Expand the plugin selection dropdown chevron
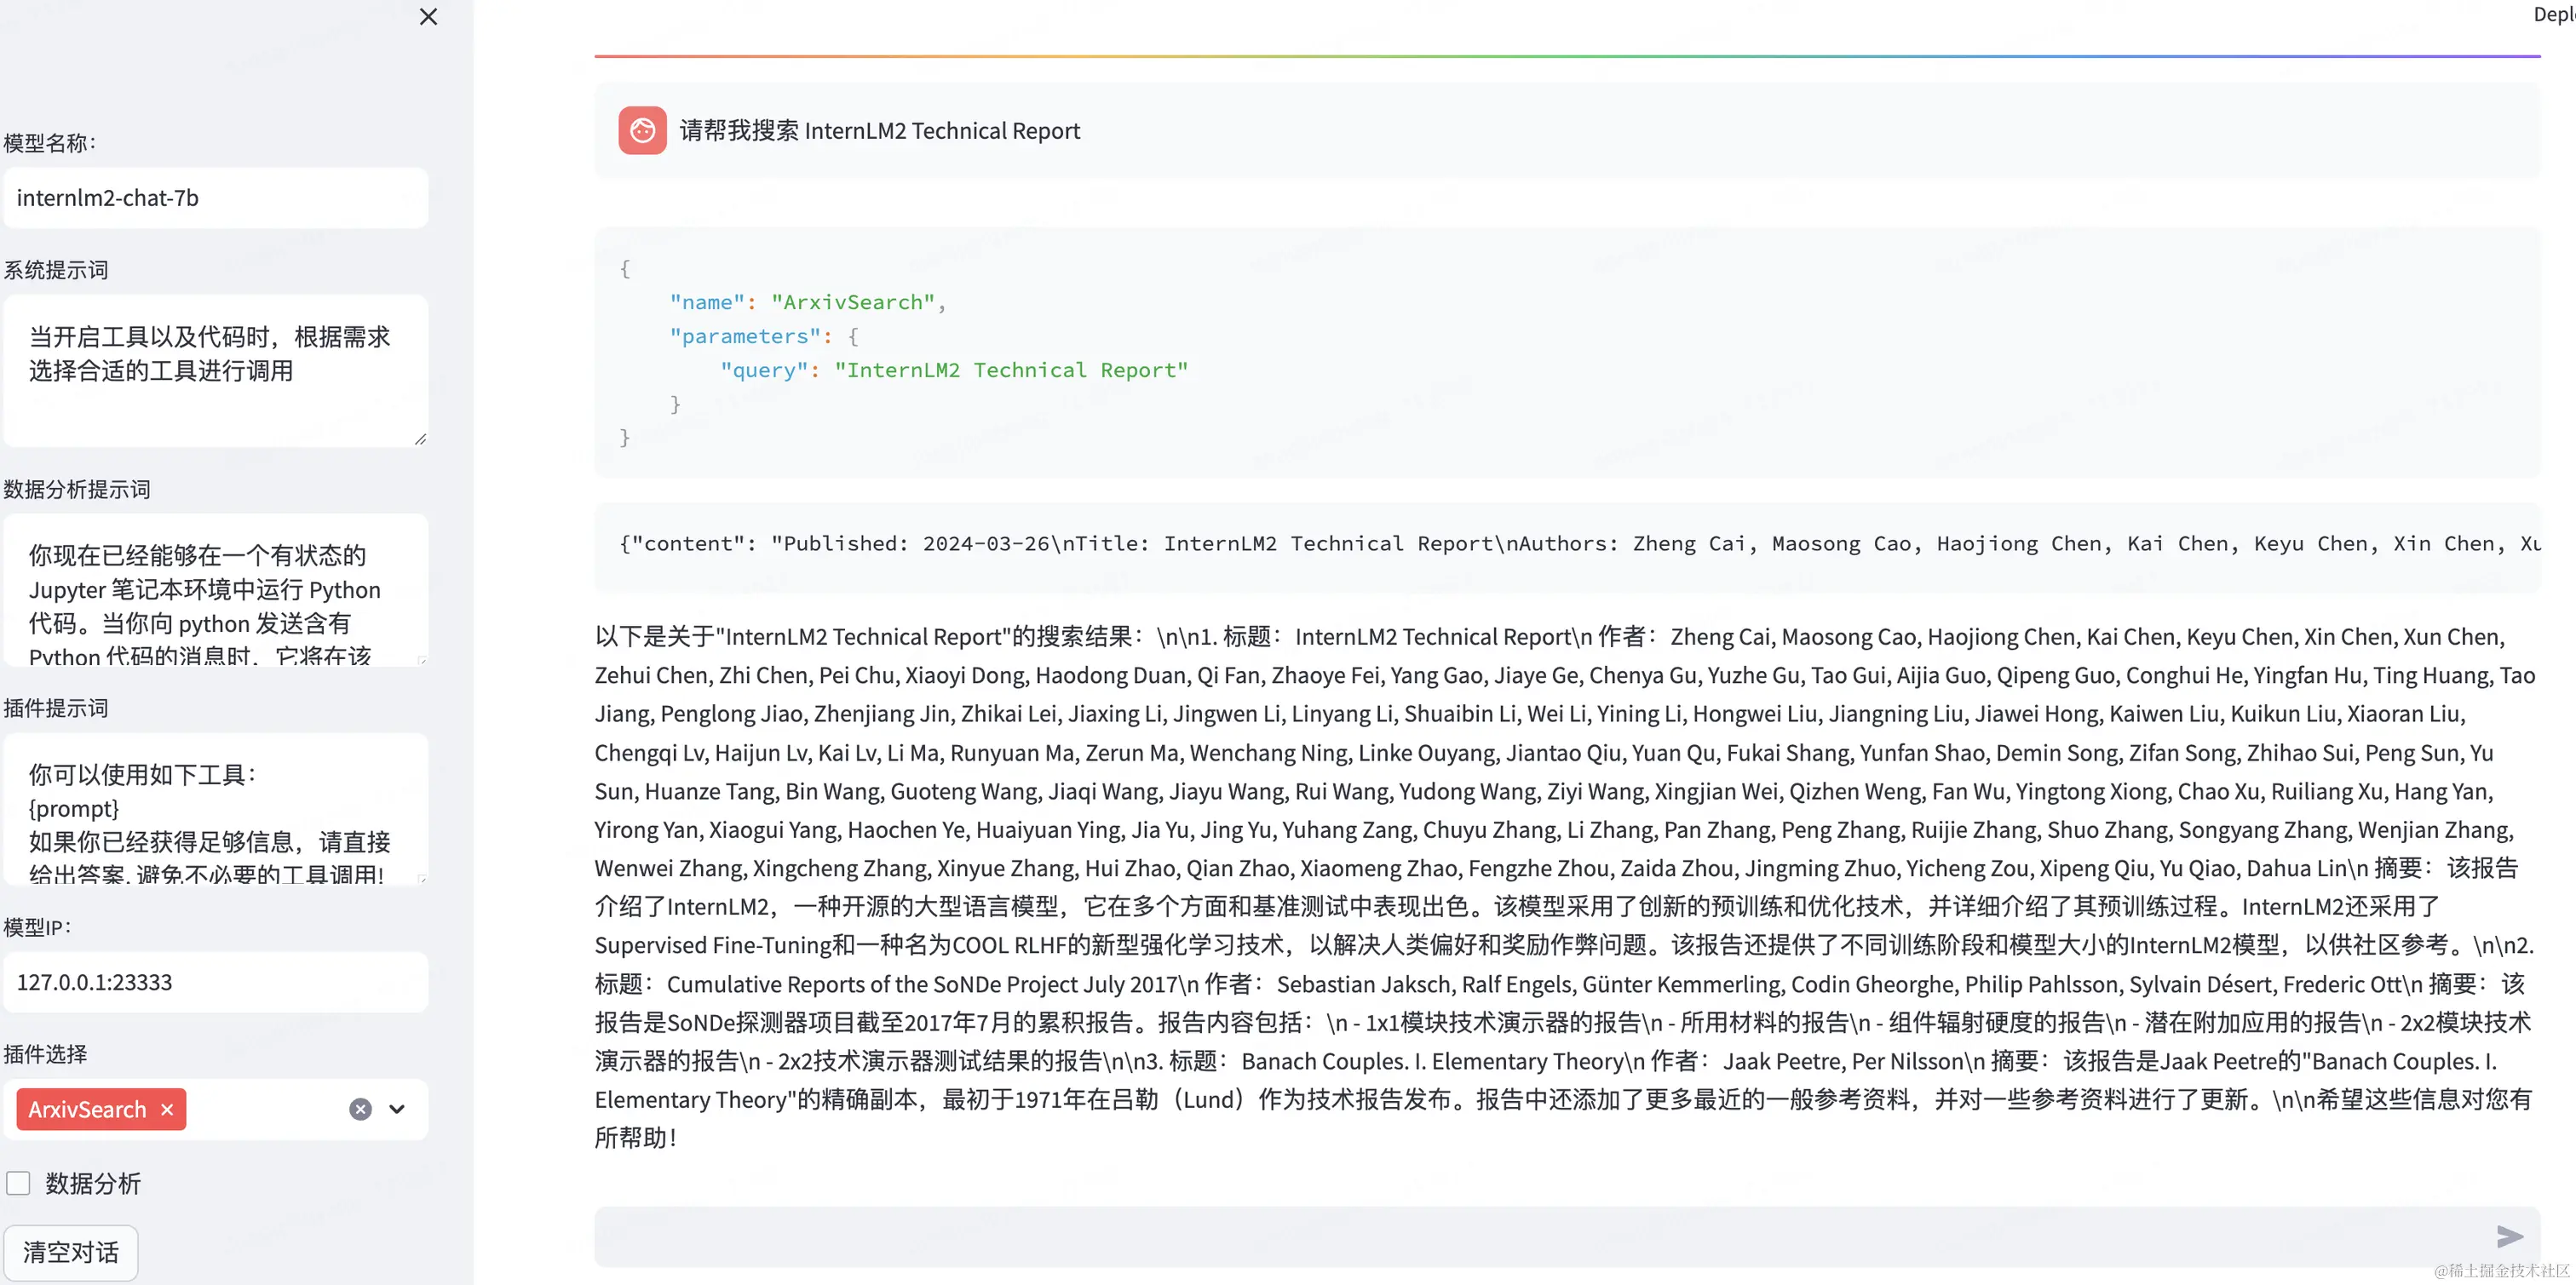Screen dimensions: 2576x1285 pos(397,1109)
